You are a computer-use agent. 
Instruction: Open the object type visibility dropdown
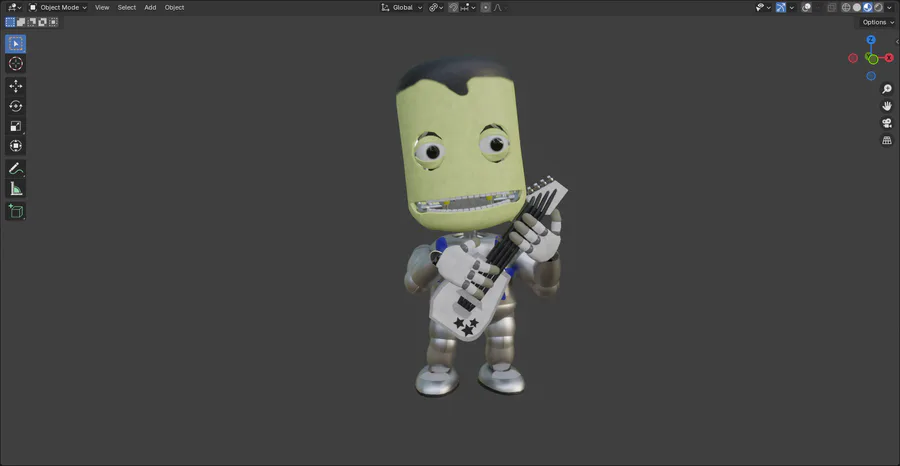(763, 7)
